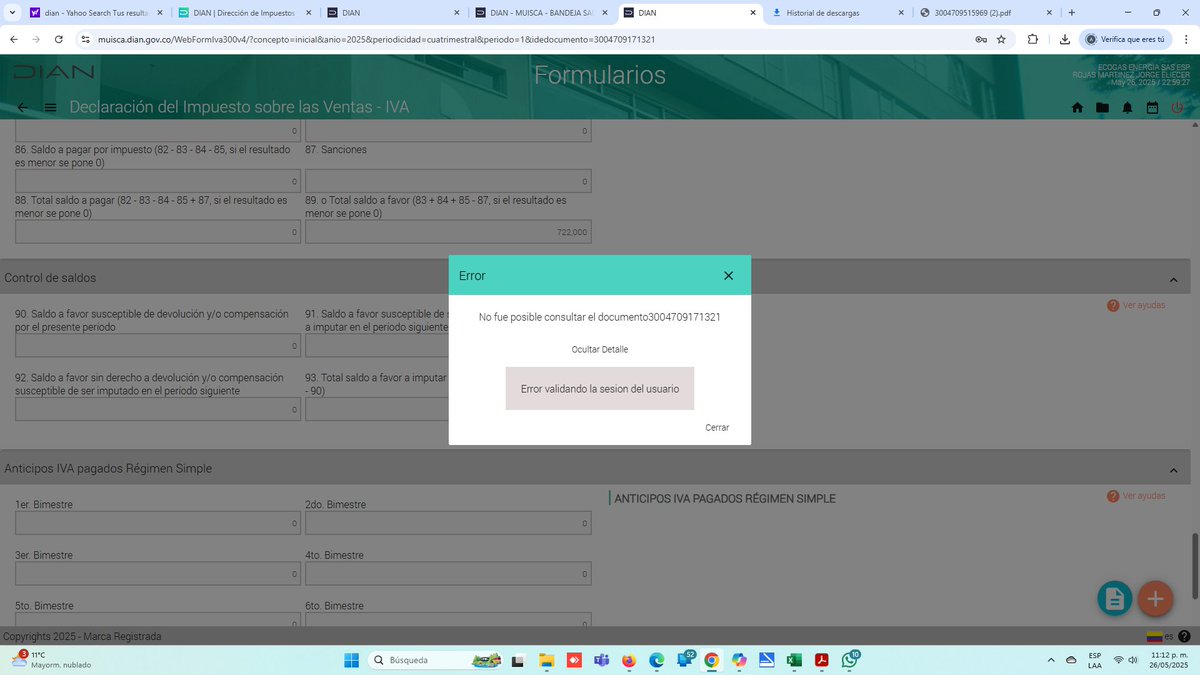The height and width of the screenshot is (675, 1200).
Task: Go back with the form's back arrow
Action: click(23, 107)
